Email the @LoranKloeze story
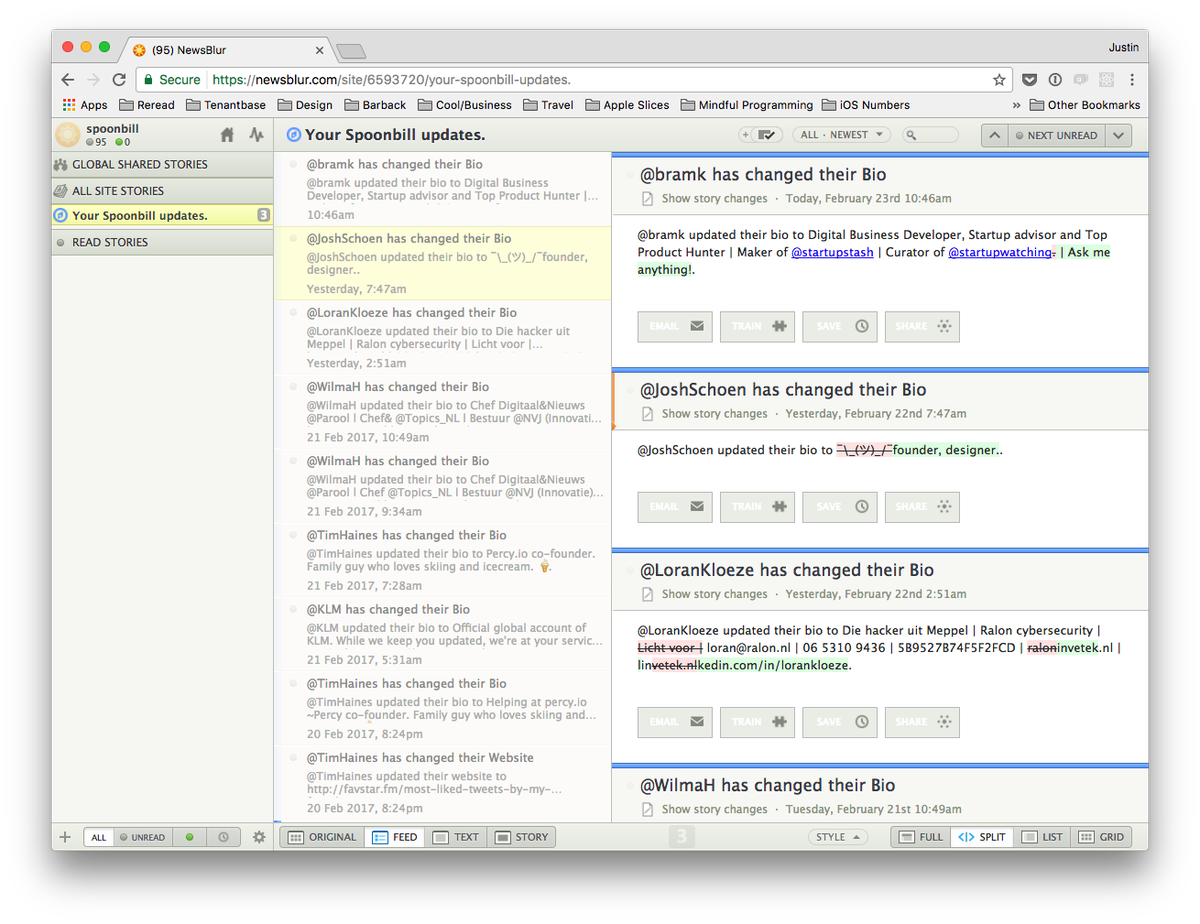Screen dimensions: 1200x924 [x=675, y=722]
